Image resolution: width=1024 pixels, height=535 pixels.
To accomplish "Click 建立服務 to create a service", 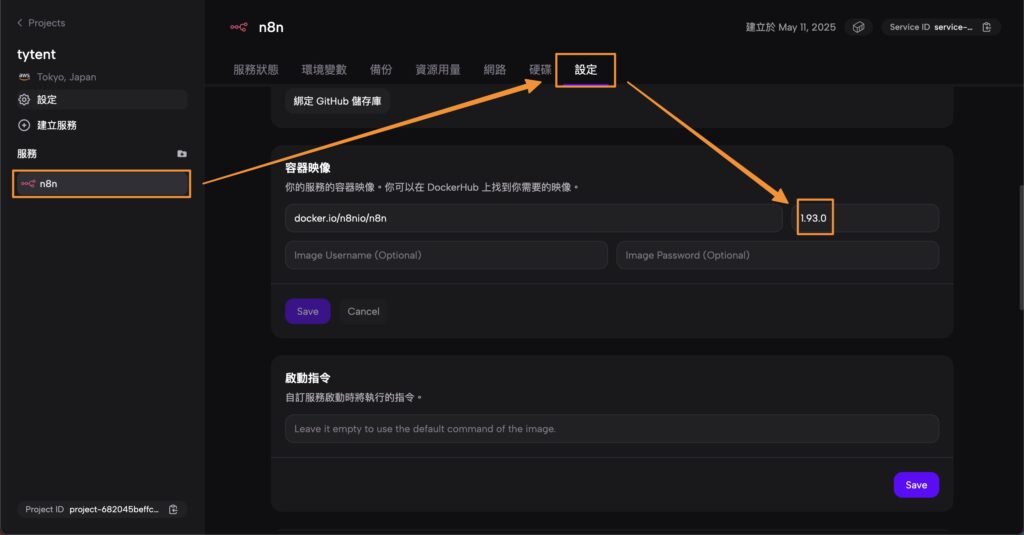I will pyautogui.click(x=57, y=125).
